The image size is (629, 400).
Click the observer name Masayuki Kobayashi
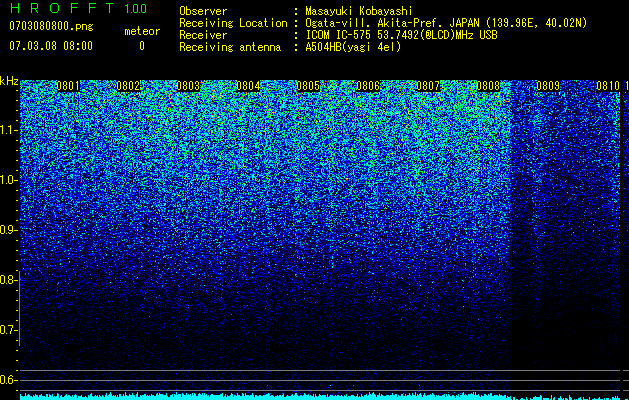coord(359,11)
